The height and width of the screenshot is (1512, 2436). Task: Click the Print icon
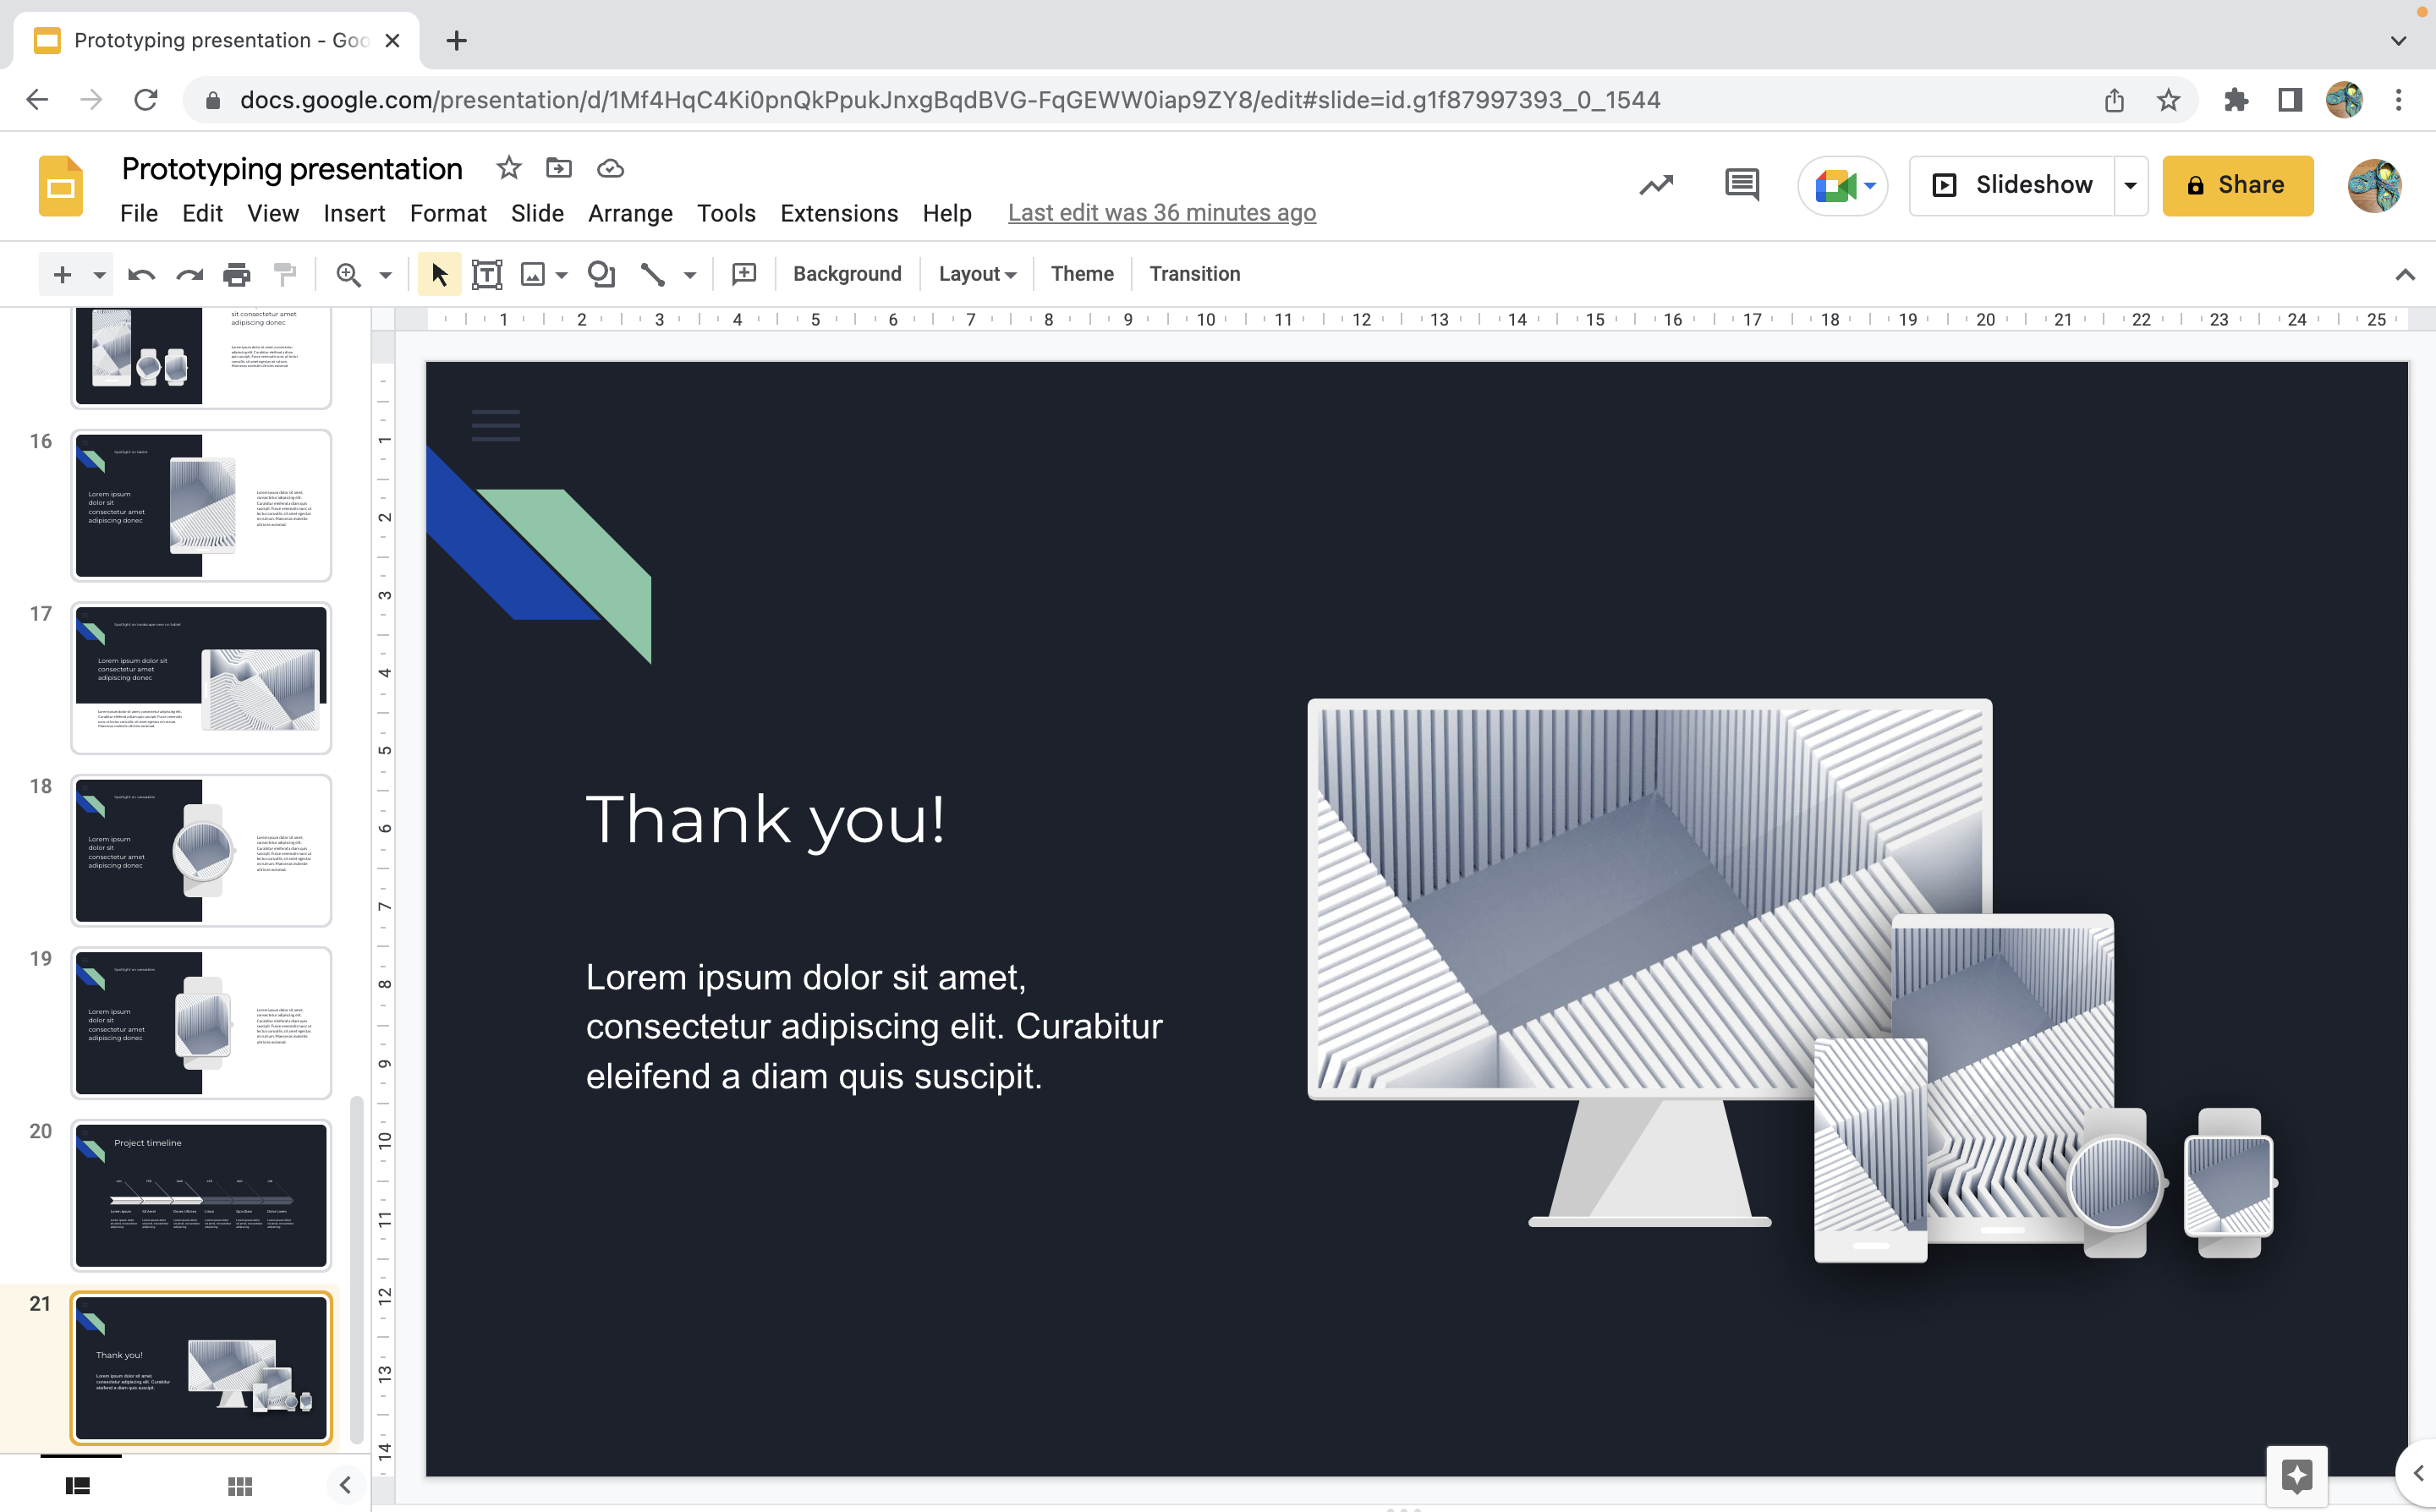pyautogui.click(x=237, y=274)
